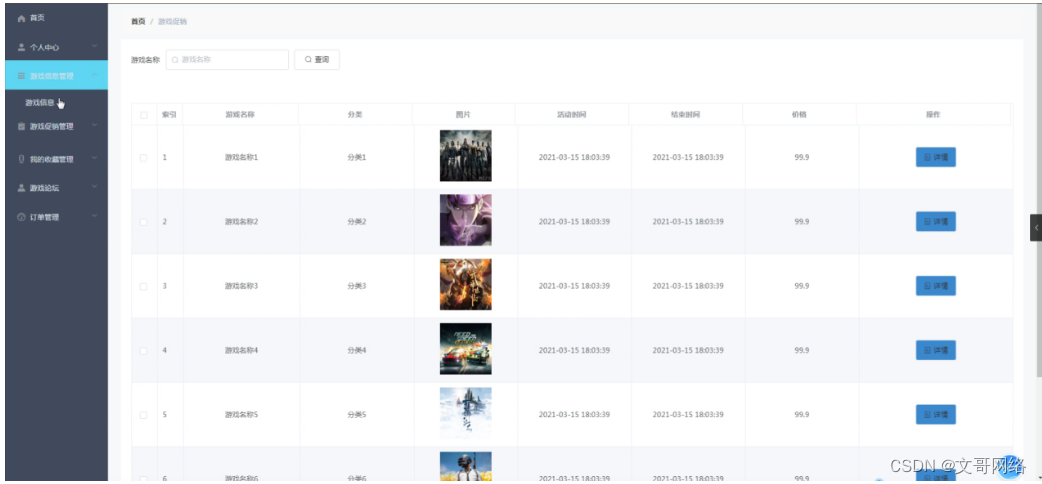The width and height of the screenshot is (1042, 484).
Task: Click the clipboard icon beside 游戏促销管理
Action: click(21, 126)
